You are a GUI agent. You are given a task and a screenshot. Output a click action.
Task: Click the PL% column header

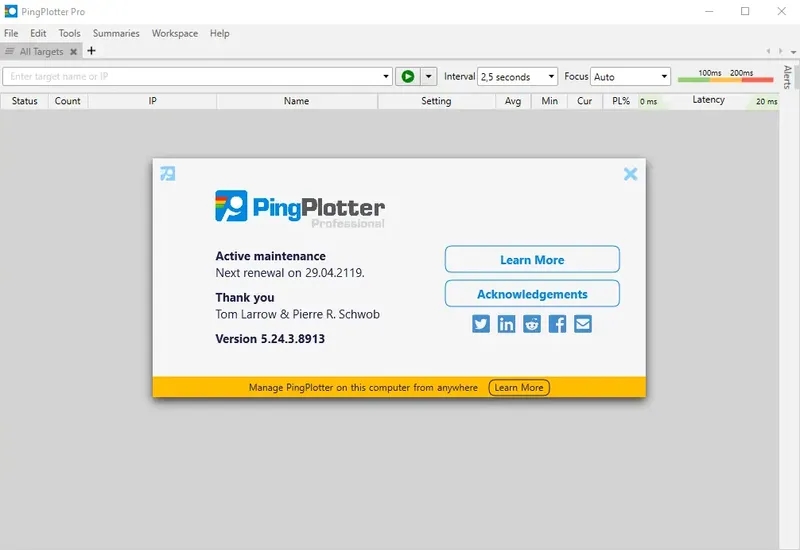tap(621, 101)
